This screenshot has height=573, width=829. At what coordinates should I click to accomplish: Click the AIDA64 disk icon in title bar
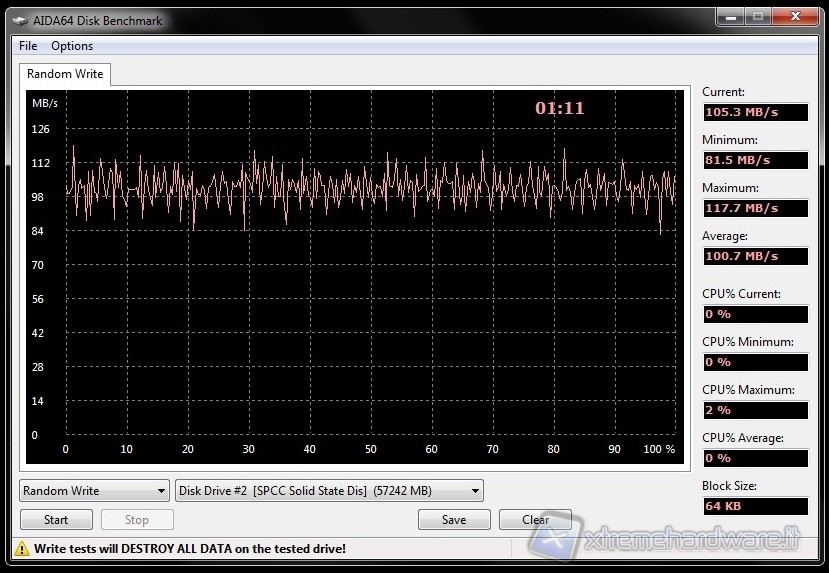[20, 21]
